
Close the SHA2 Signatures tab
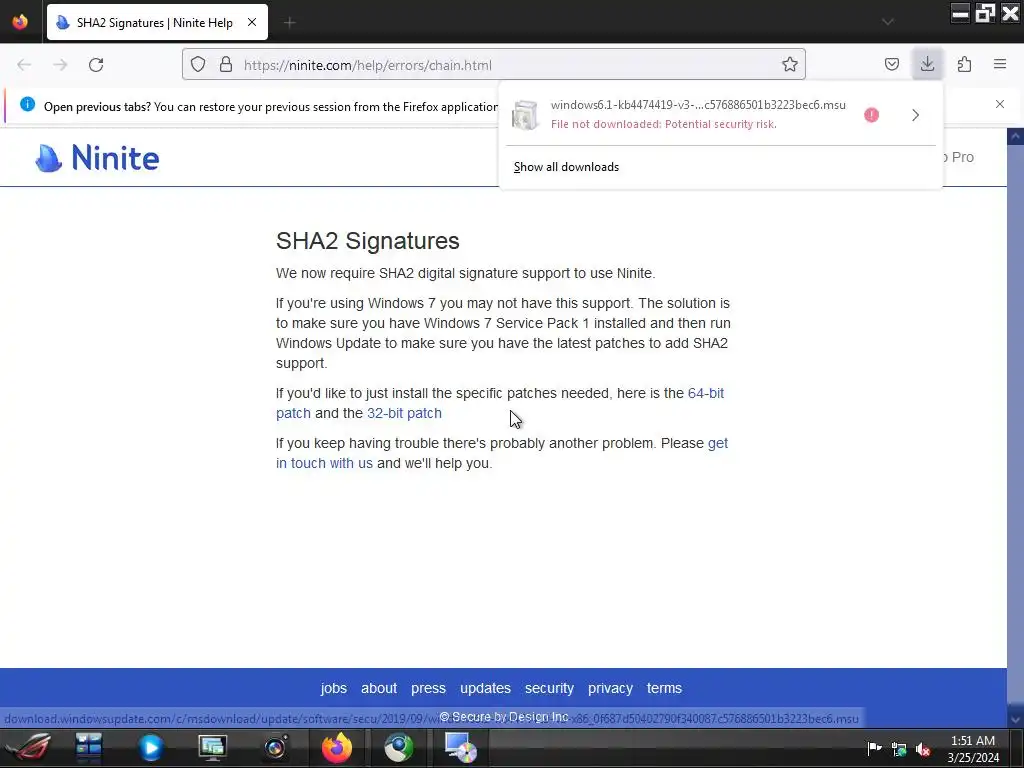pos(252,22)
